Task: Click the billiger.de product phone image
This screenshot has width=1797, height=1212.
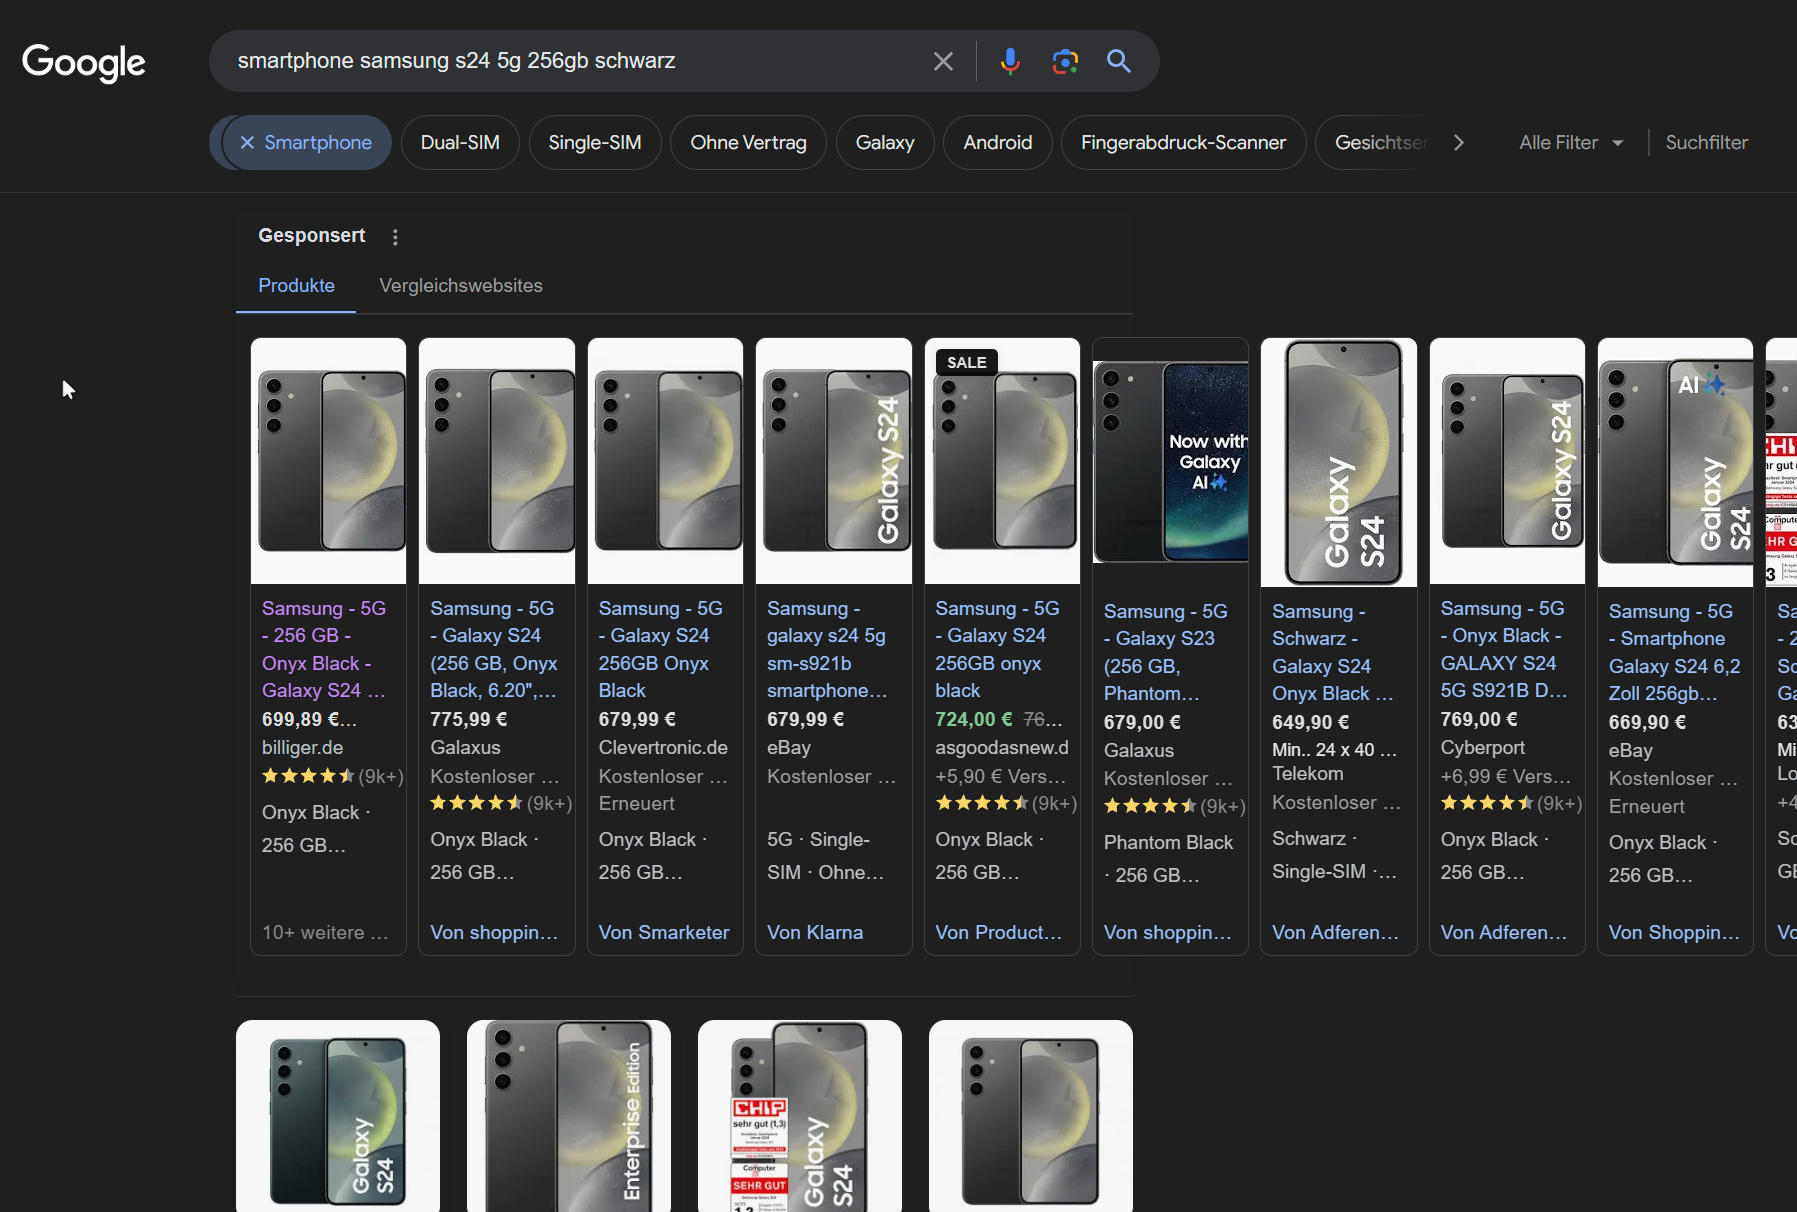Action: tap(329, 461)
